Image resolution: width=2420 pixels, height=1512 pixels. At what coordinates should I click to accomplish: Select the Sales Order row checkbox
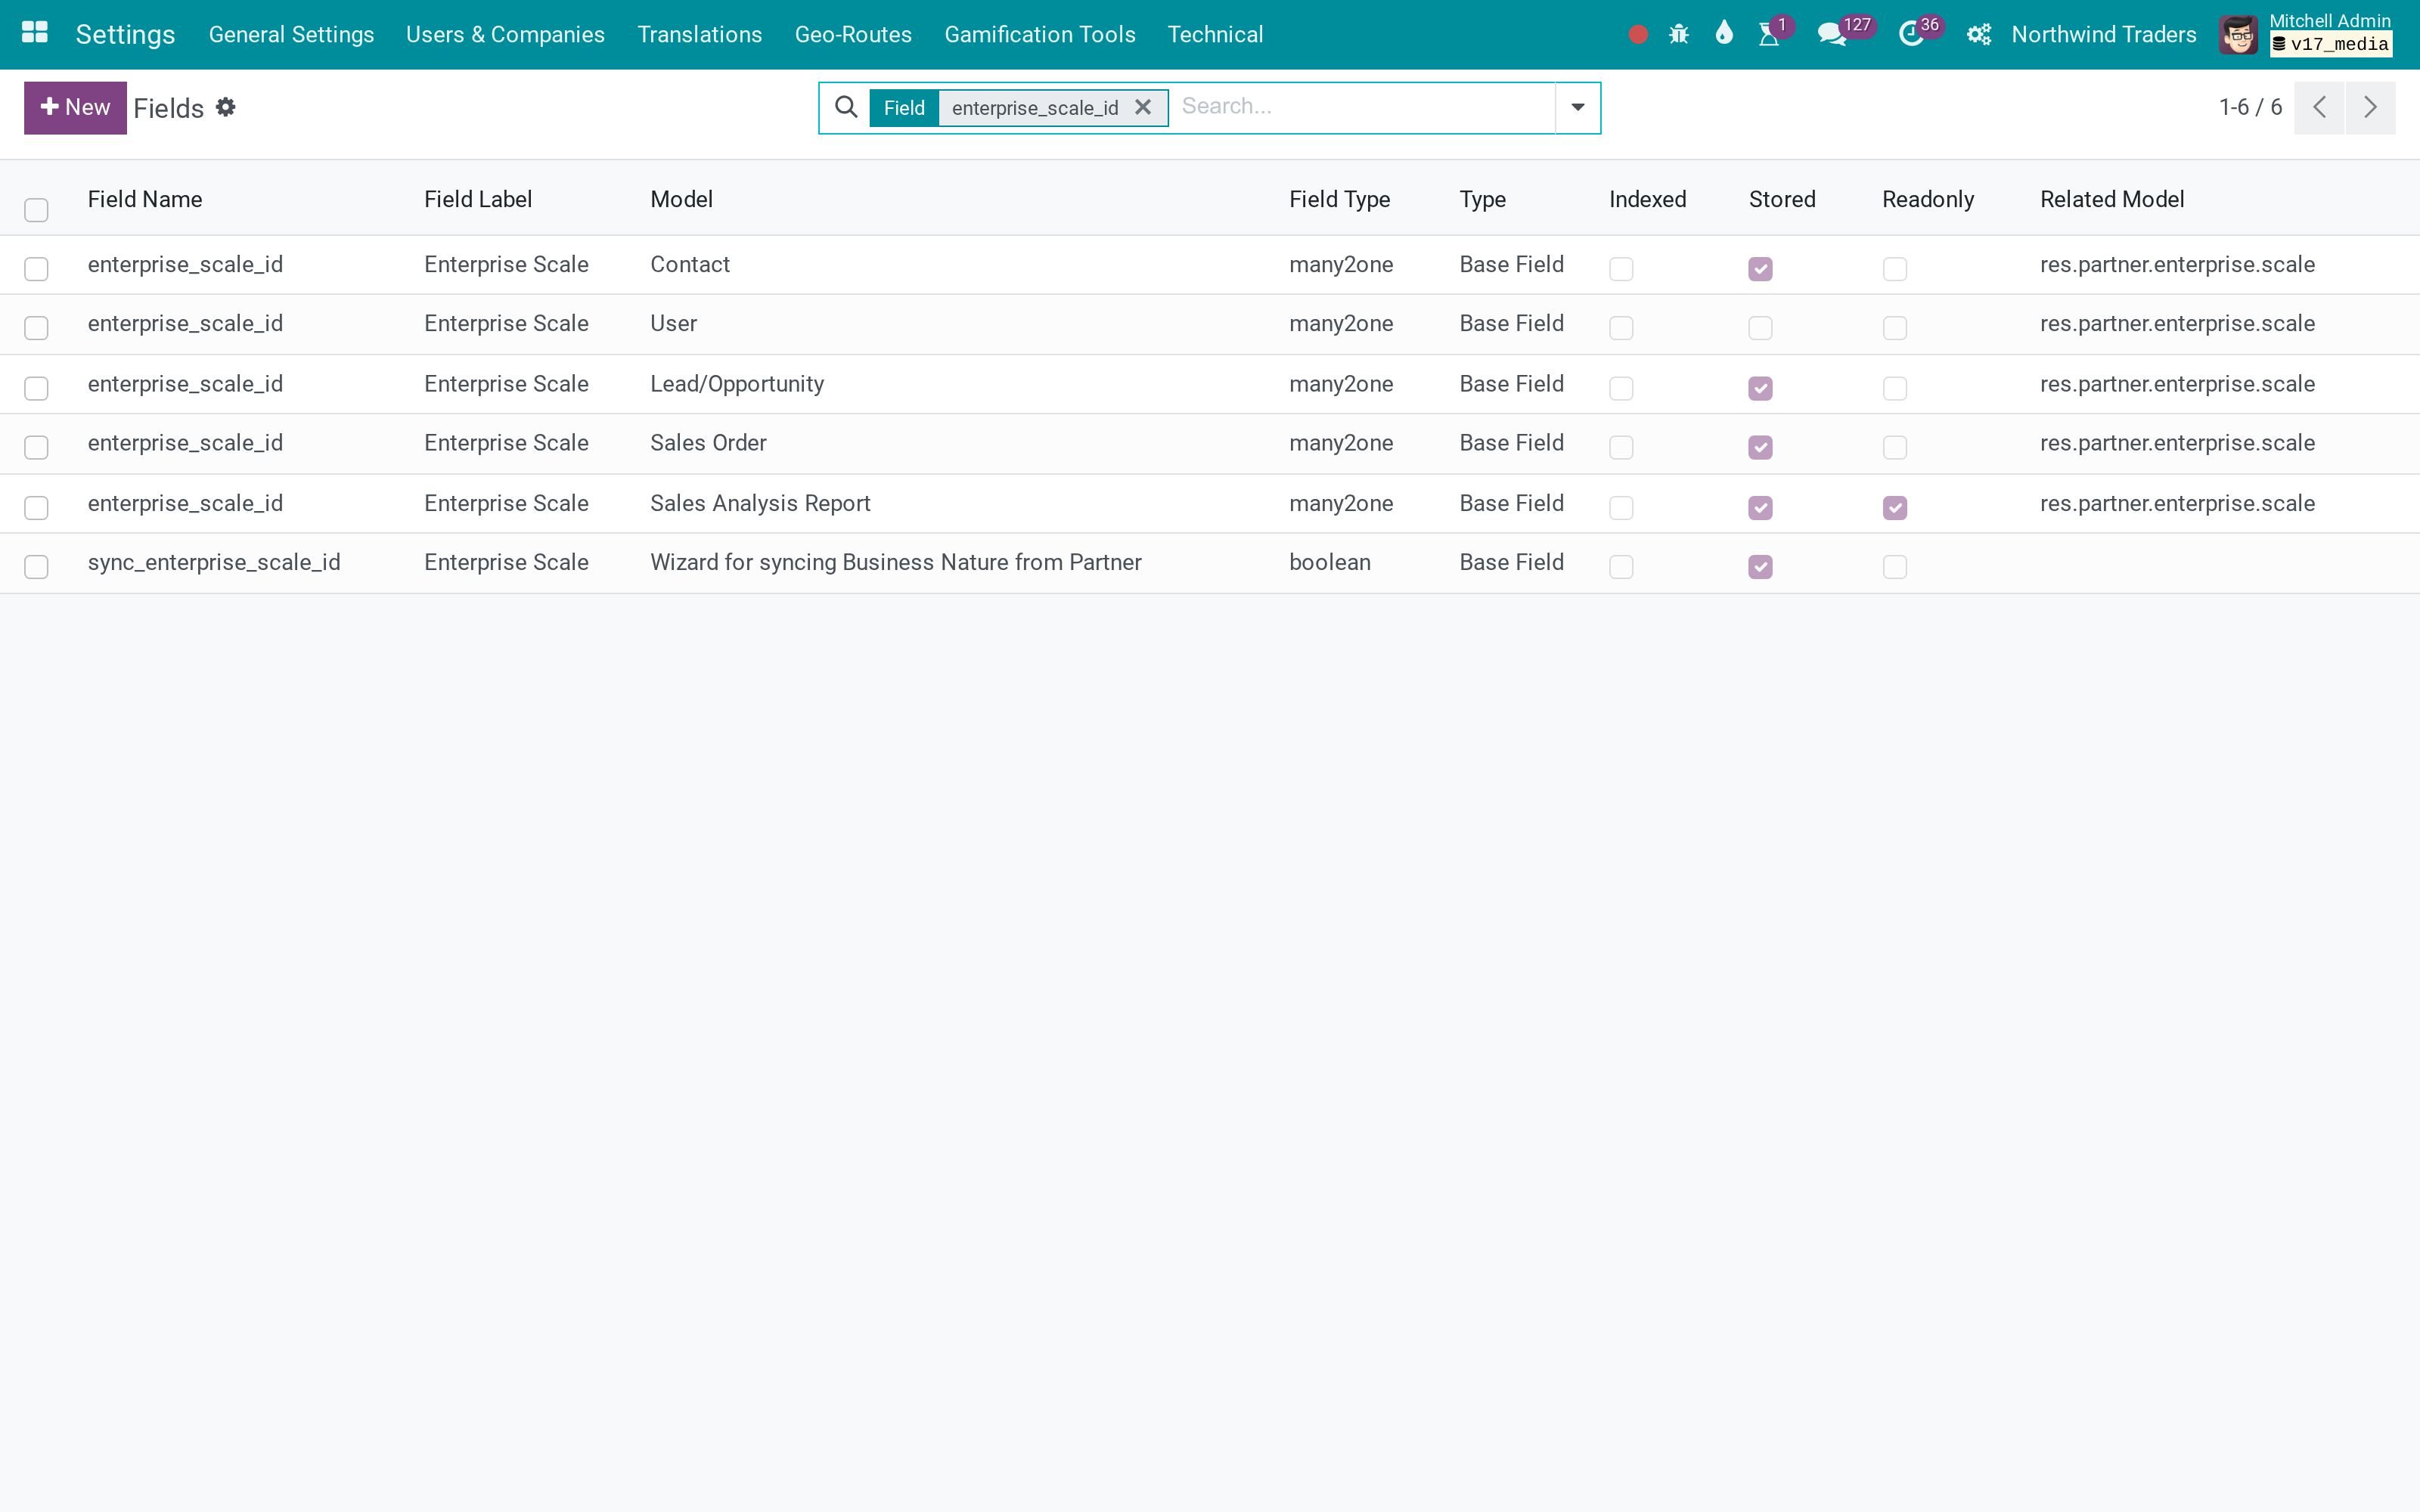37,447
